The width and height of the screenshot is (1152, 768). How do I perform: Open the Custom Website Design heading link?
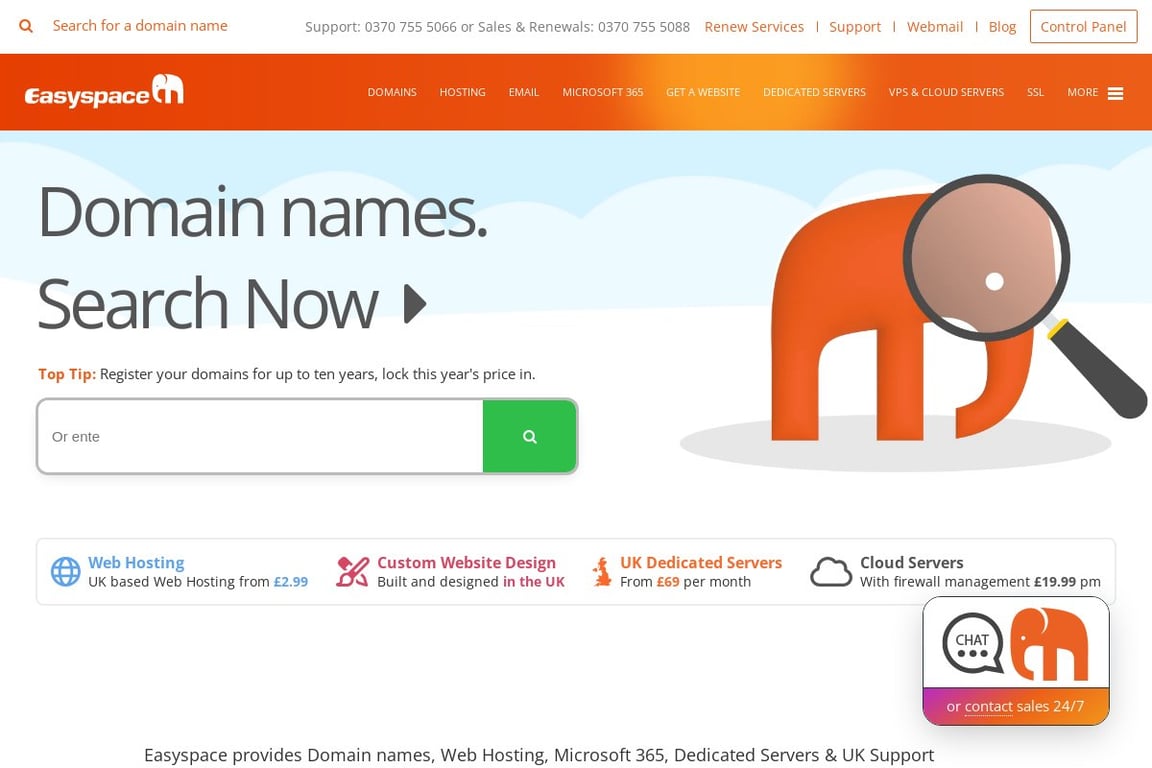(467, 562)
